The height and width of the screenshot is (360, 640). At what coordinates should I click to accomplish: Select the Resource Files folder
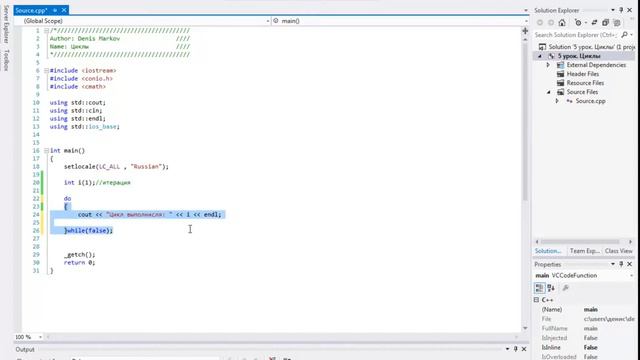[x=585, y=83]
